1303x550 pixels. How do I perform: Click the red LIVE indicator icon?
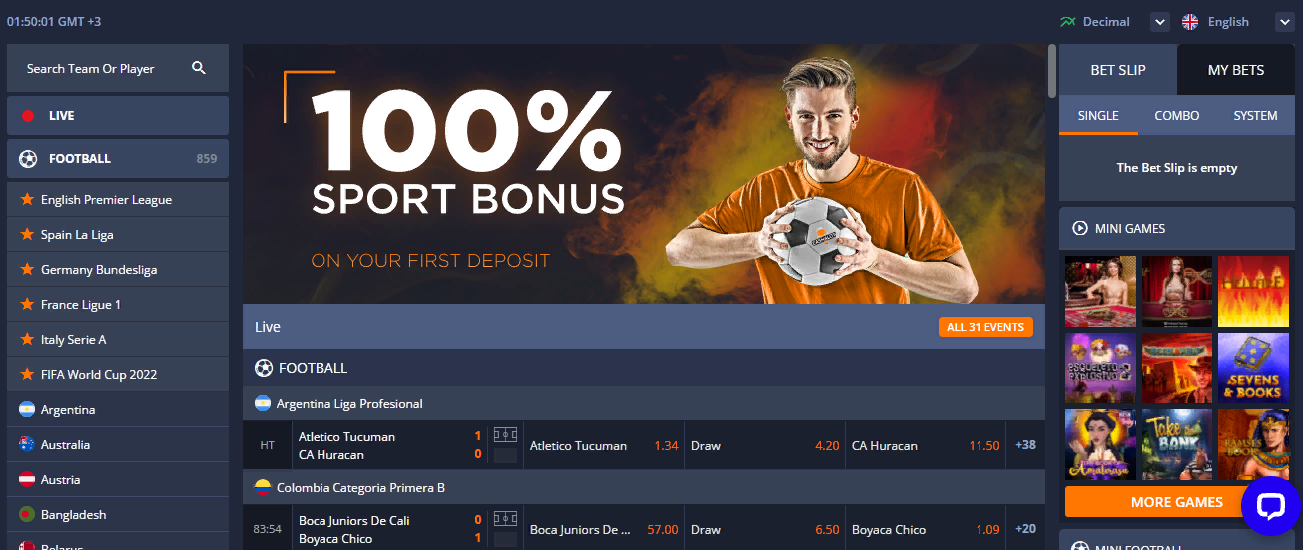pos(28,116)
